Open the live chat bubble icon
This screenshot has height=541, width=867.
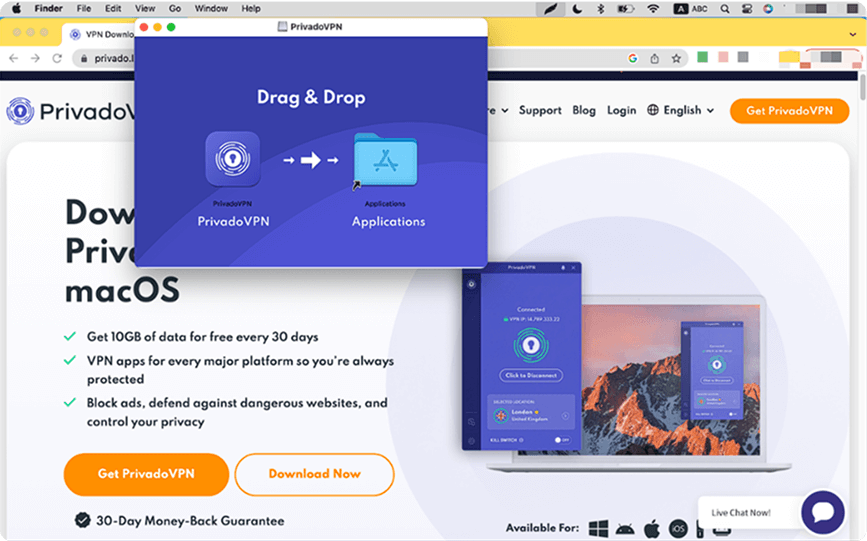(x=822, y=512)
